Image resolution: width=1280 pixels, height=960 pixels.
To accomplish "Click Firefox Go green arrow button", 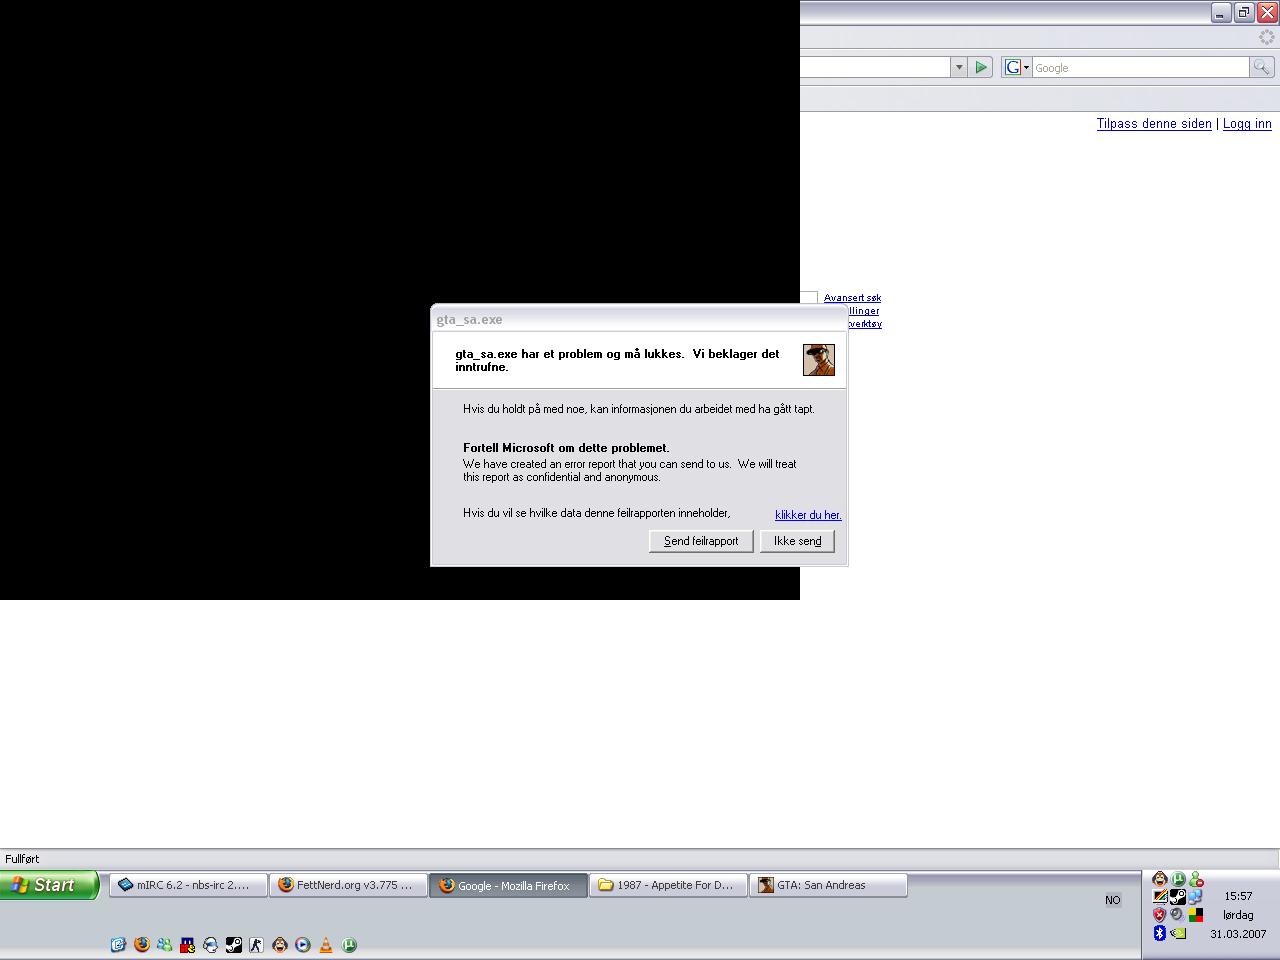I will pos(981,67).
